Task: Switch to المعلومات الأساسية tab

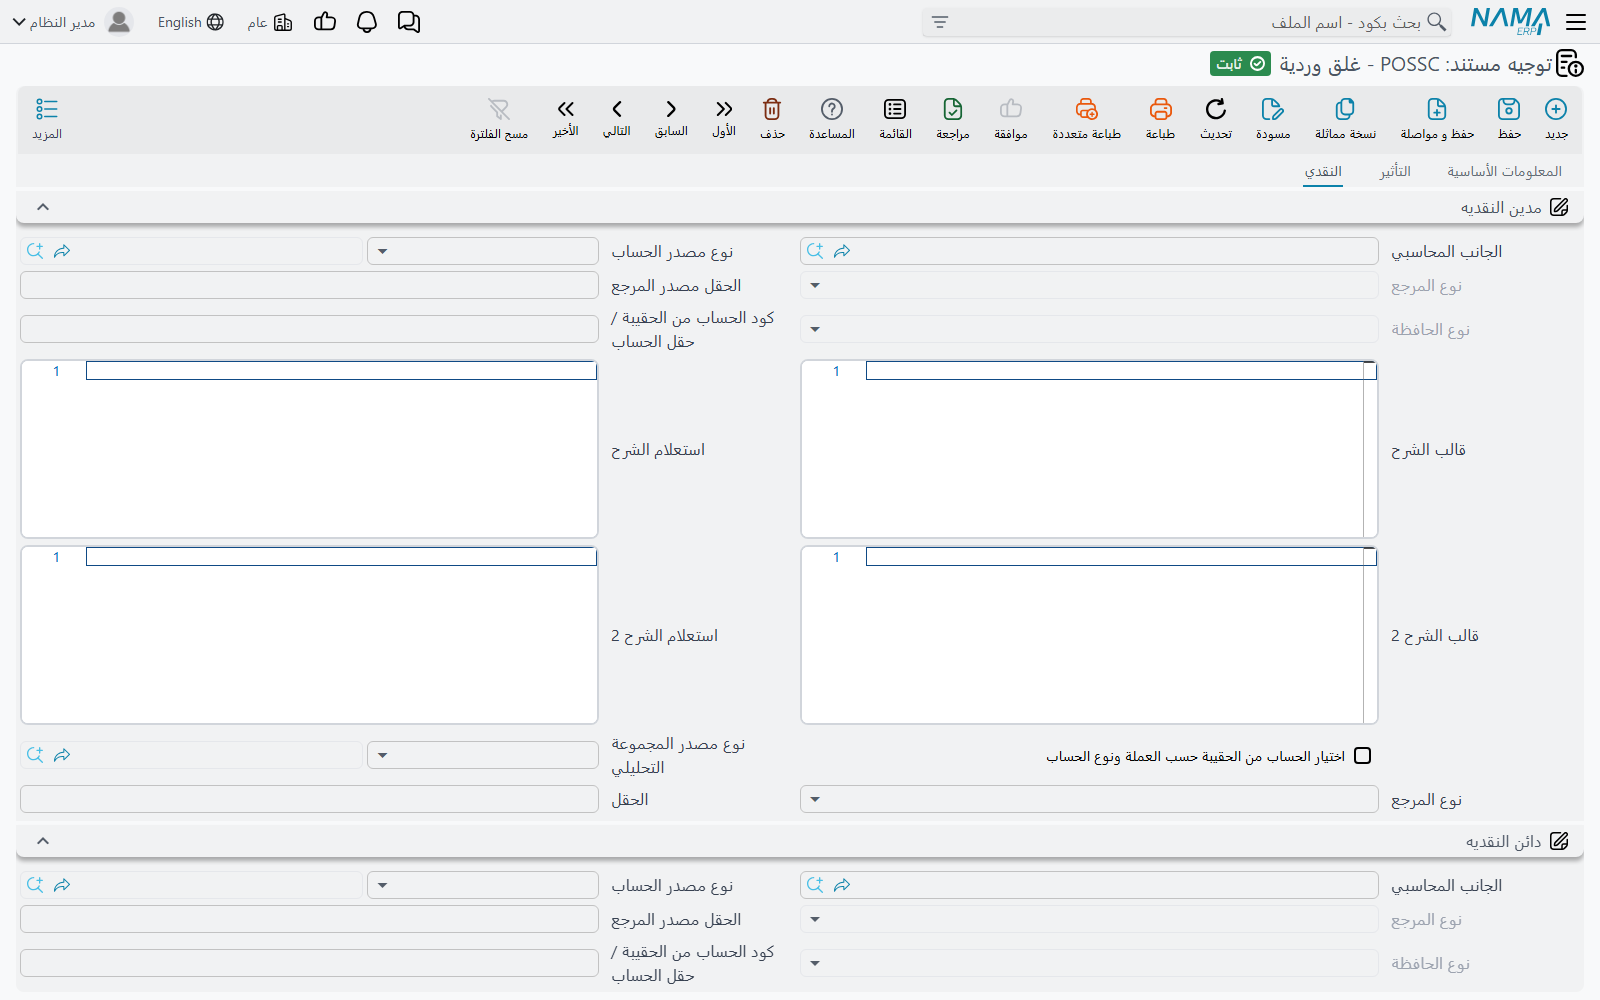Action: tap(1504, 171)
